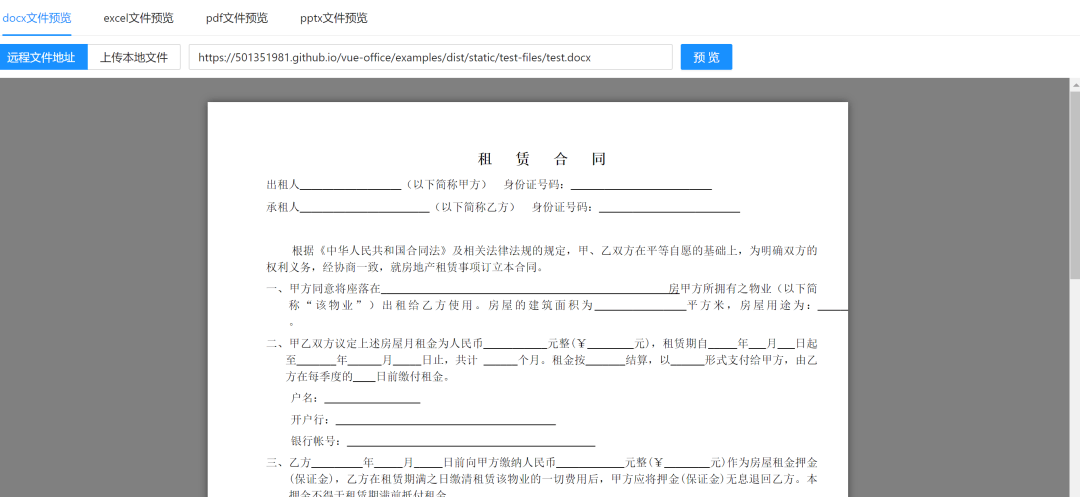Screen dimensions: 1080x497
Task: Select the pdf文件预览 tab
Action: (237, 18)
